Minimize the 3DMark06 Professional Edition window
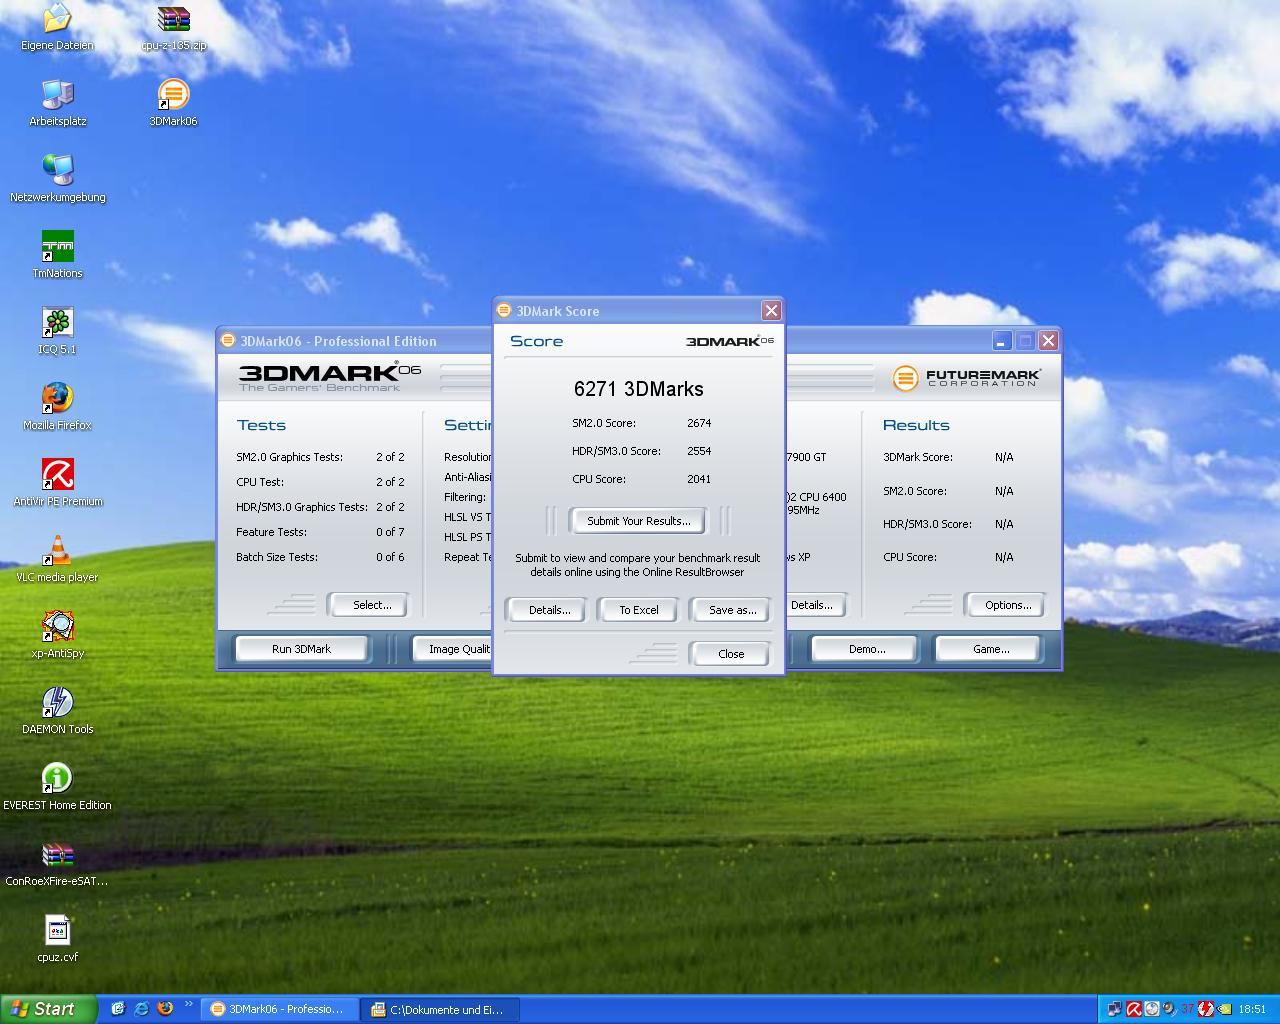1280x1024 pixels. click(1001, 341)
